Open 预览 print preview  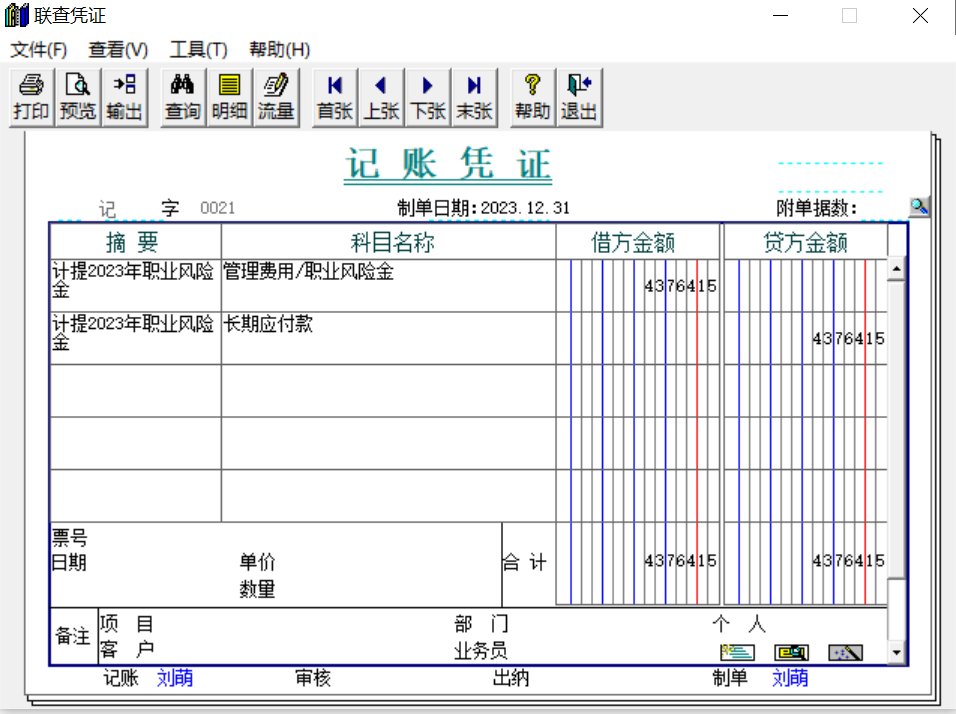(77, 97)
